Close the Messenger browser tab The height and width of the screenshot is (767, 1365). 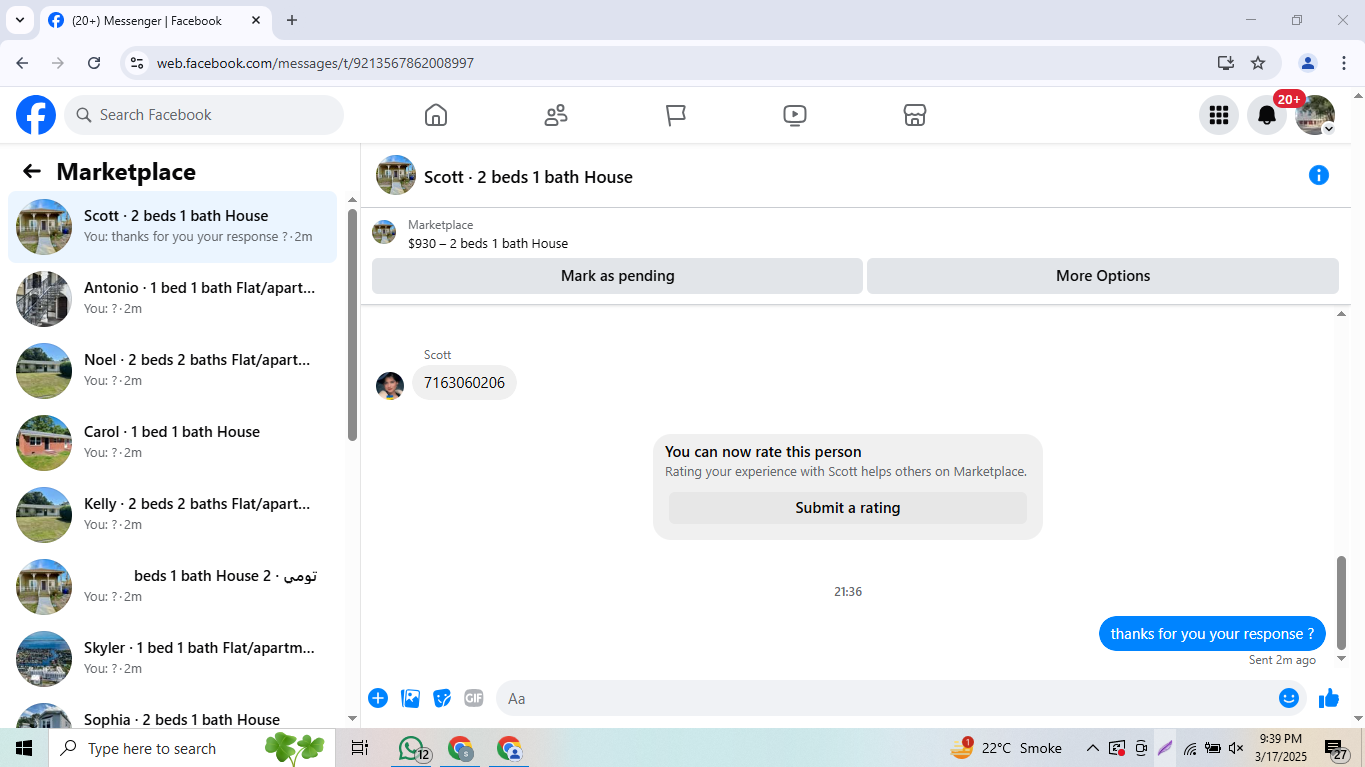(256, 20)
